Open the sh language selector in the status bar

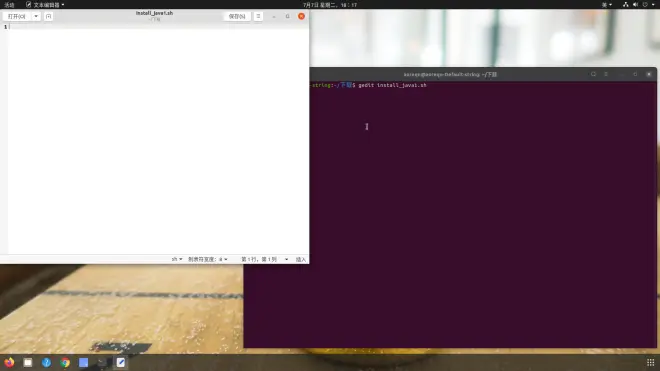tap(177, 259)
